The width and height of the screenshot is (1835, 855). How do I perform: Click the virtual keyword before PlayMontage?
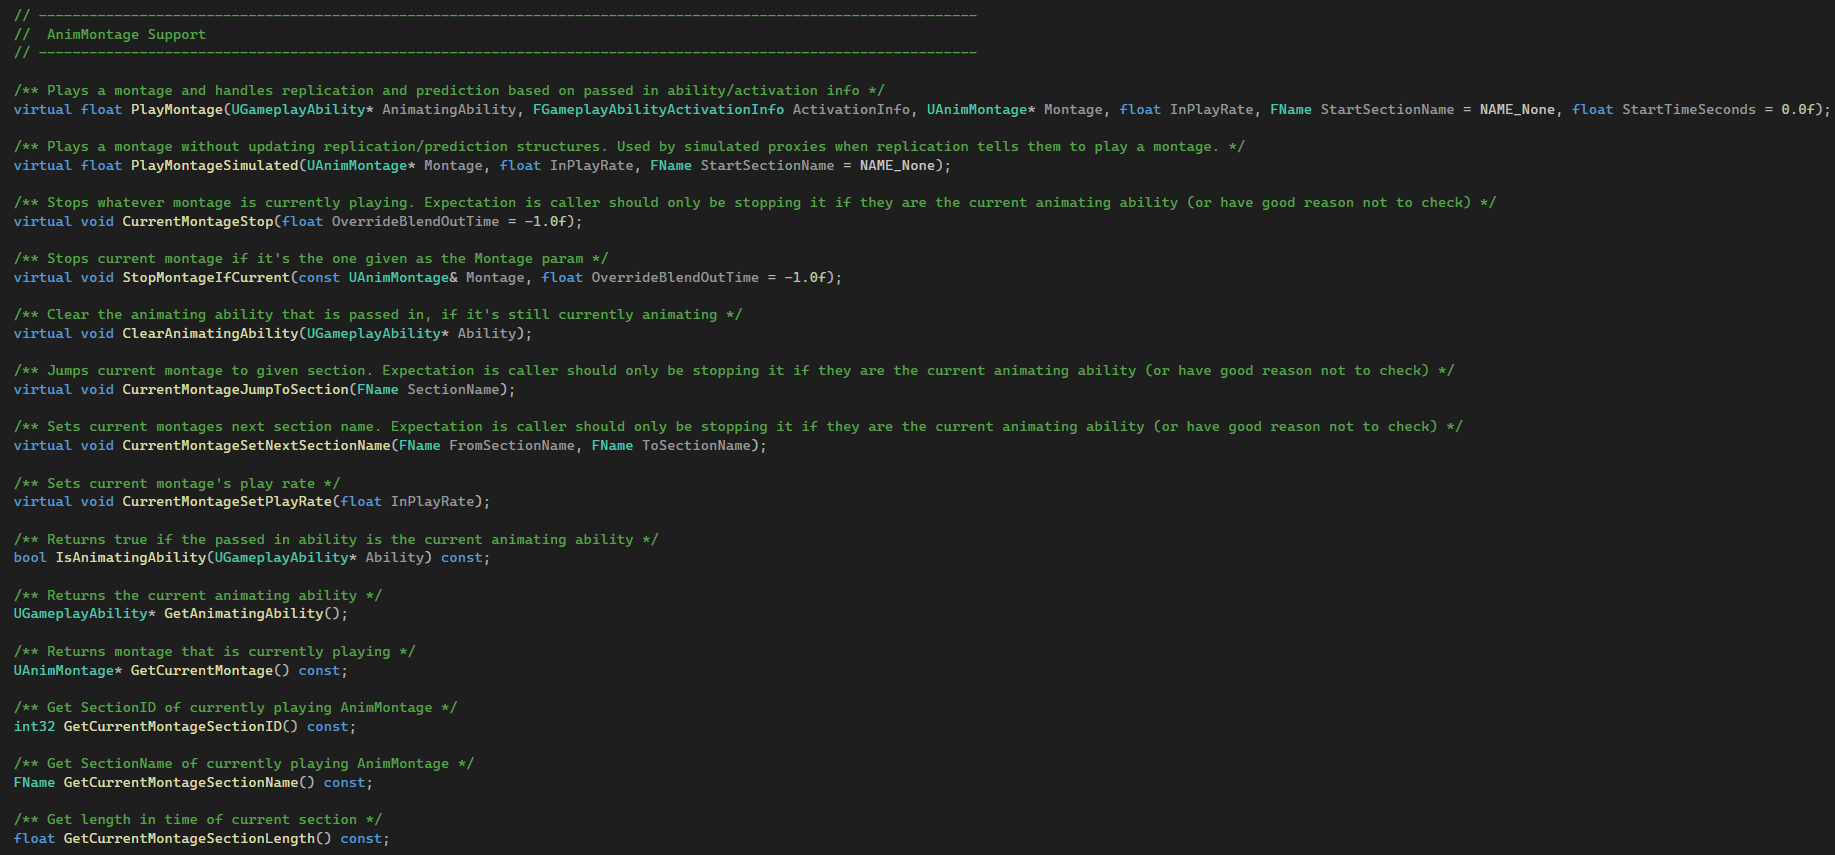tap(43, 109)
